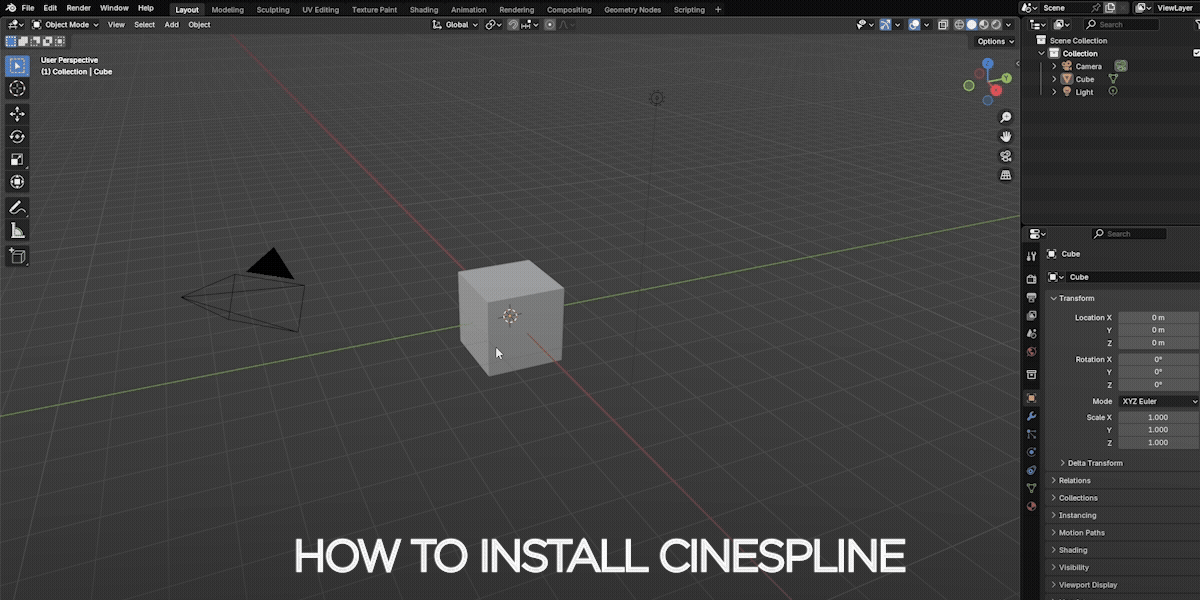Select the Add Cube tool

click(17, 257)
